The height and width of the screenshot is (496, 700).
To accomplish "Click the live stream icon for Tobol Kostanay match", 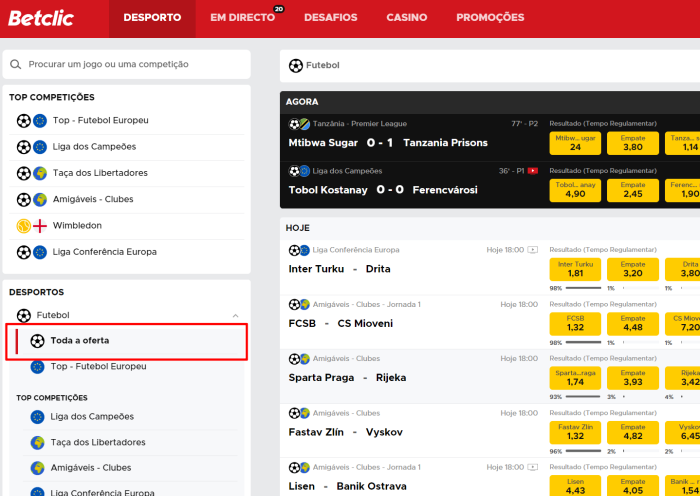I will click(x=533, y=171).
